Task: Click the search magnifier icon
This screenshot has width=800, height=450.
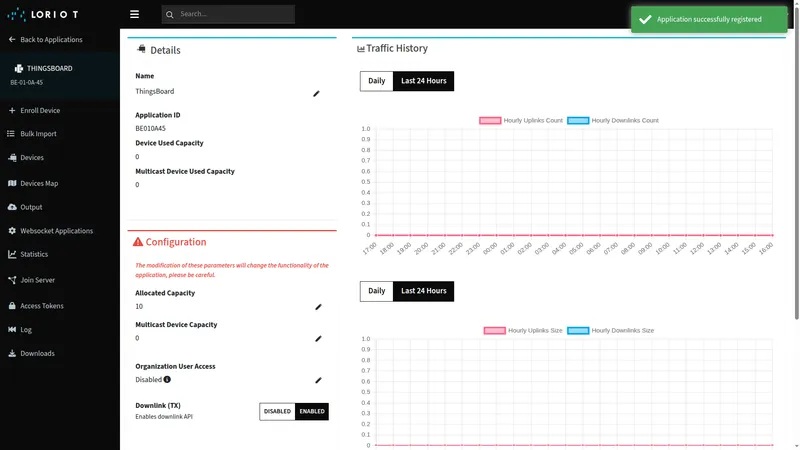Action: 170,14
